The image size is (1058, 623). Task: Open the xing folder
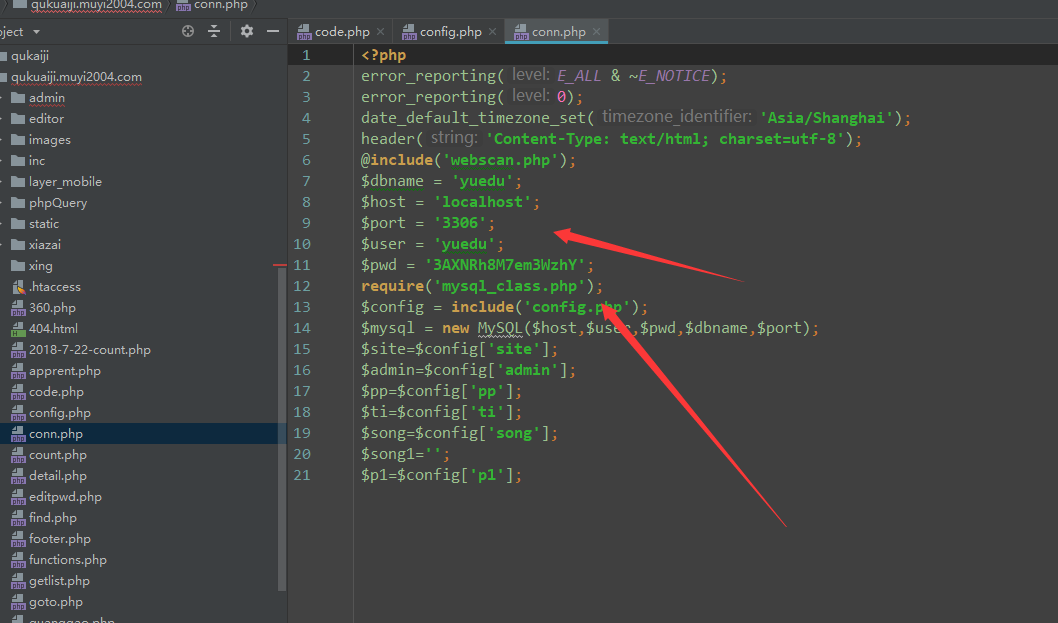[x=40, y=265]
